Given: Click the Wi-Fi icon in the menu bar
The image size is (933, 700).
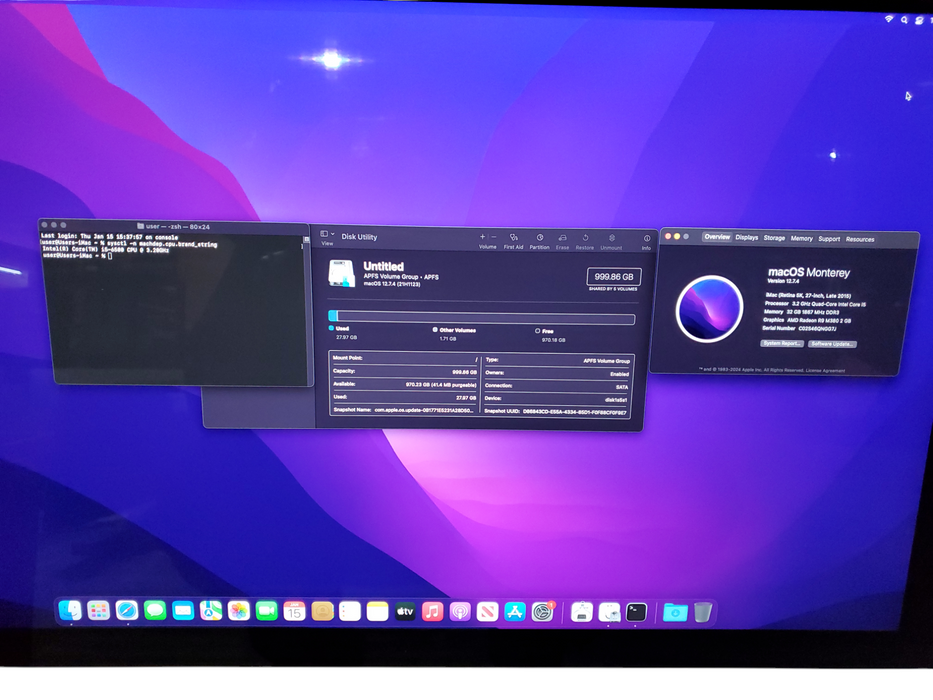Looking at the screenshot, I should coord(888,19).
